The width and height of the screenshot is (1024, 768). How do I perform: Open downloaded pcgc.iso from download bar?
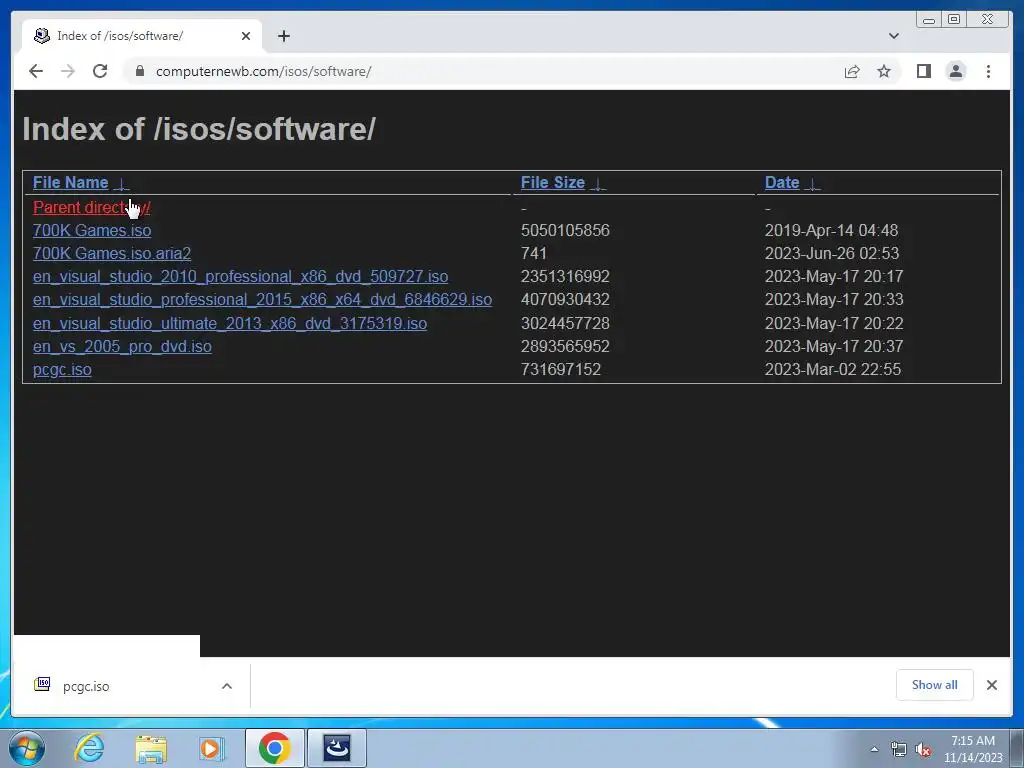(x=86, y=686)
